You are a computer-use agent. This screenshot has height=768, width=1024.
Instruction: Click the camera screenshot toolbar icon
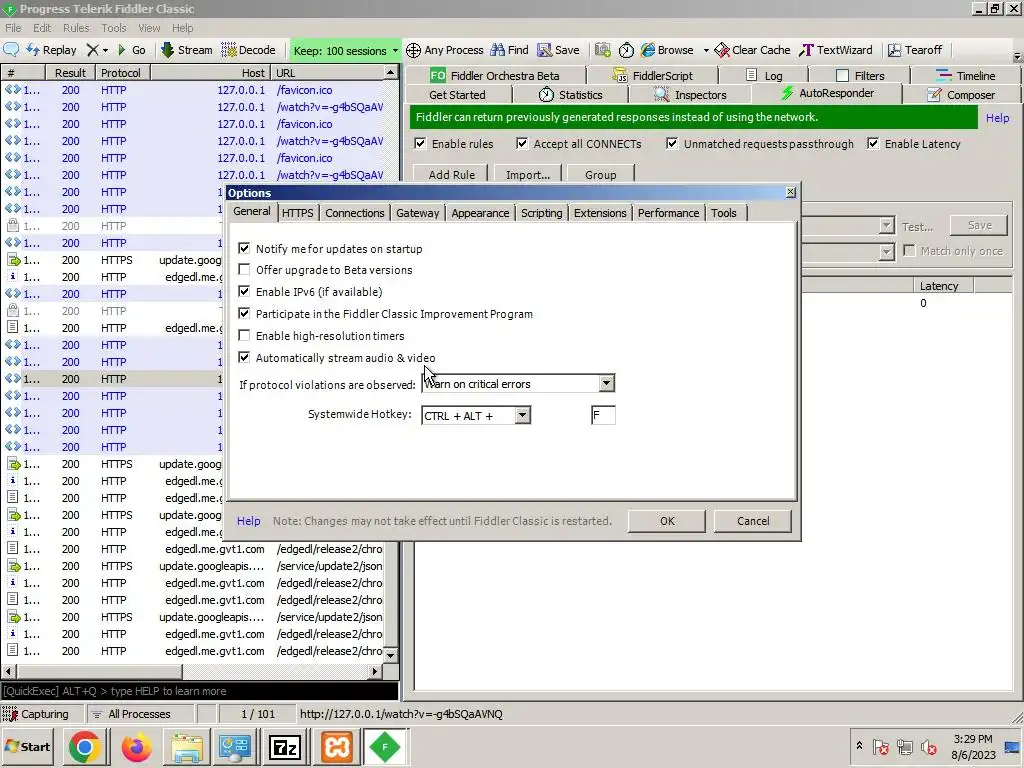pyautogui.click(x=602, y=50)
